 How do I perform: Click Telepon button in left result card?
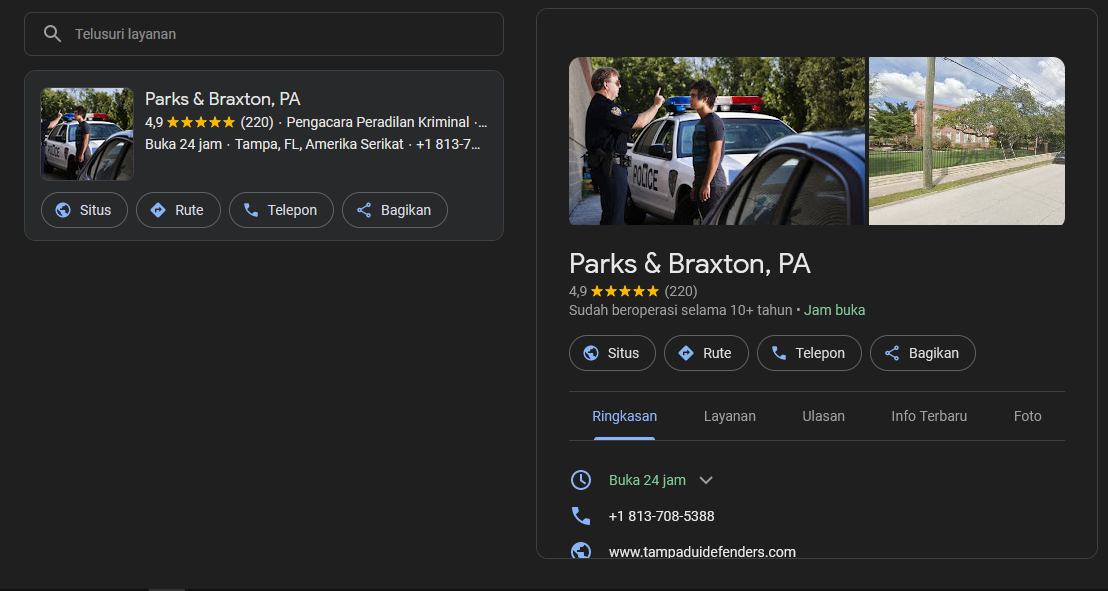click(x=281, y=210)
